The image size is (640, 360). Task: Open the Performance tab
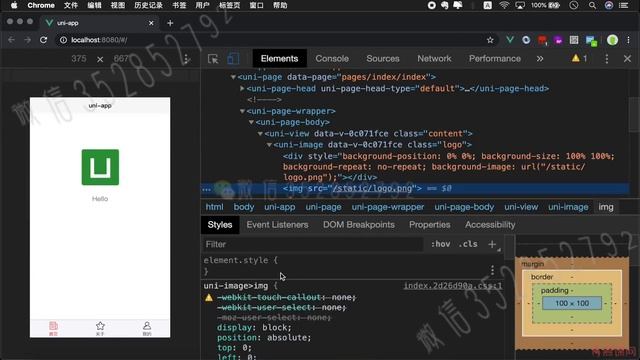(x=495, y=58)
